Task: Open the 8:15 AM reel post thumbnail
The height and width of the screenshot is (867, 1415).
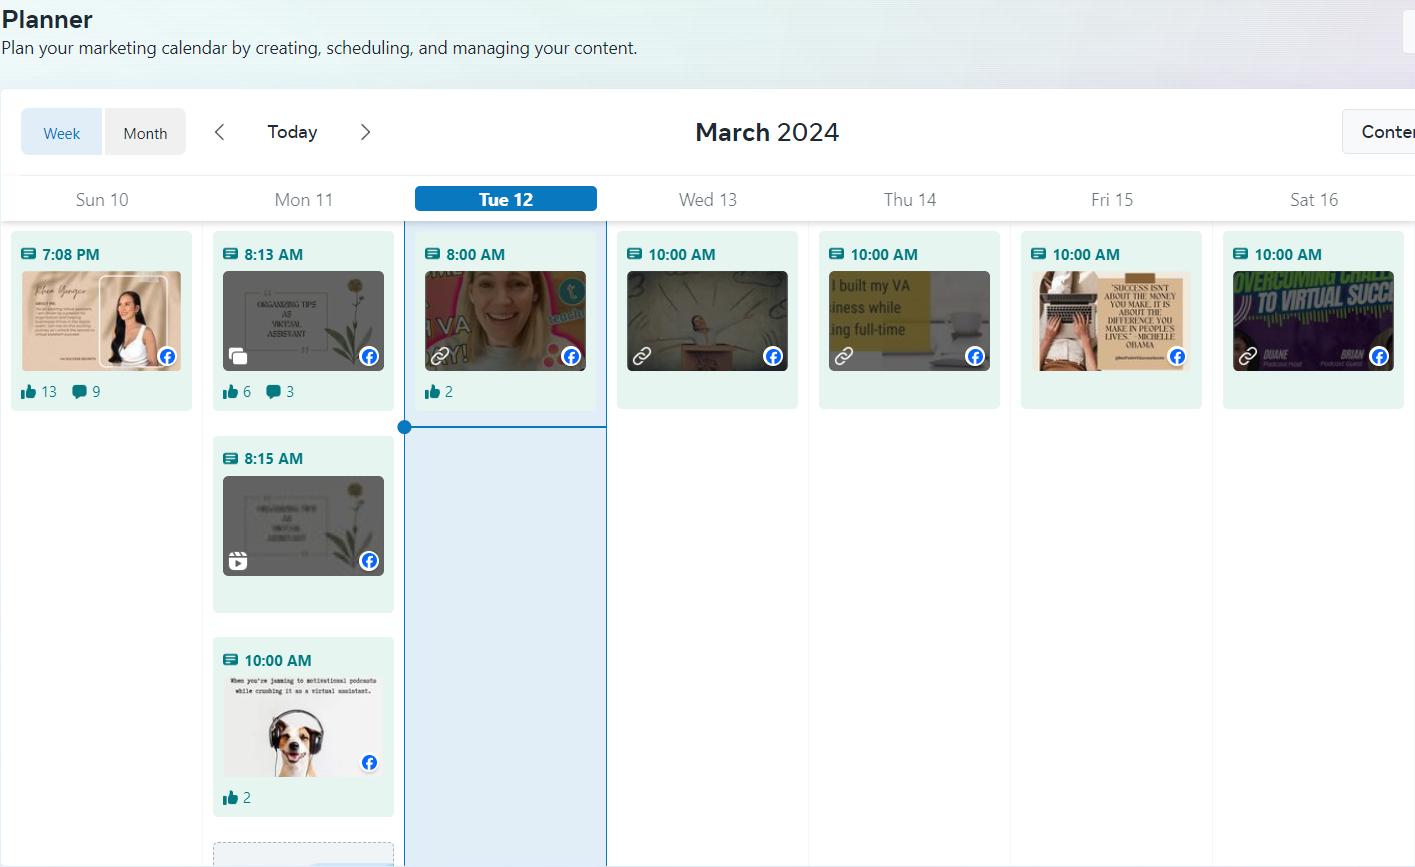Action: click(x=303, y=526)
